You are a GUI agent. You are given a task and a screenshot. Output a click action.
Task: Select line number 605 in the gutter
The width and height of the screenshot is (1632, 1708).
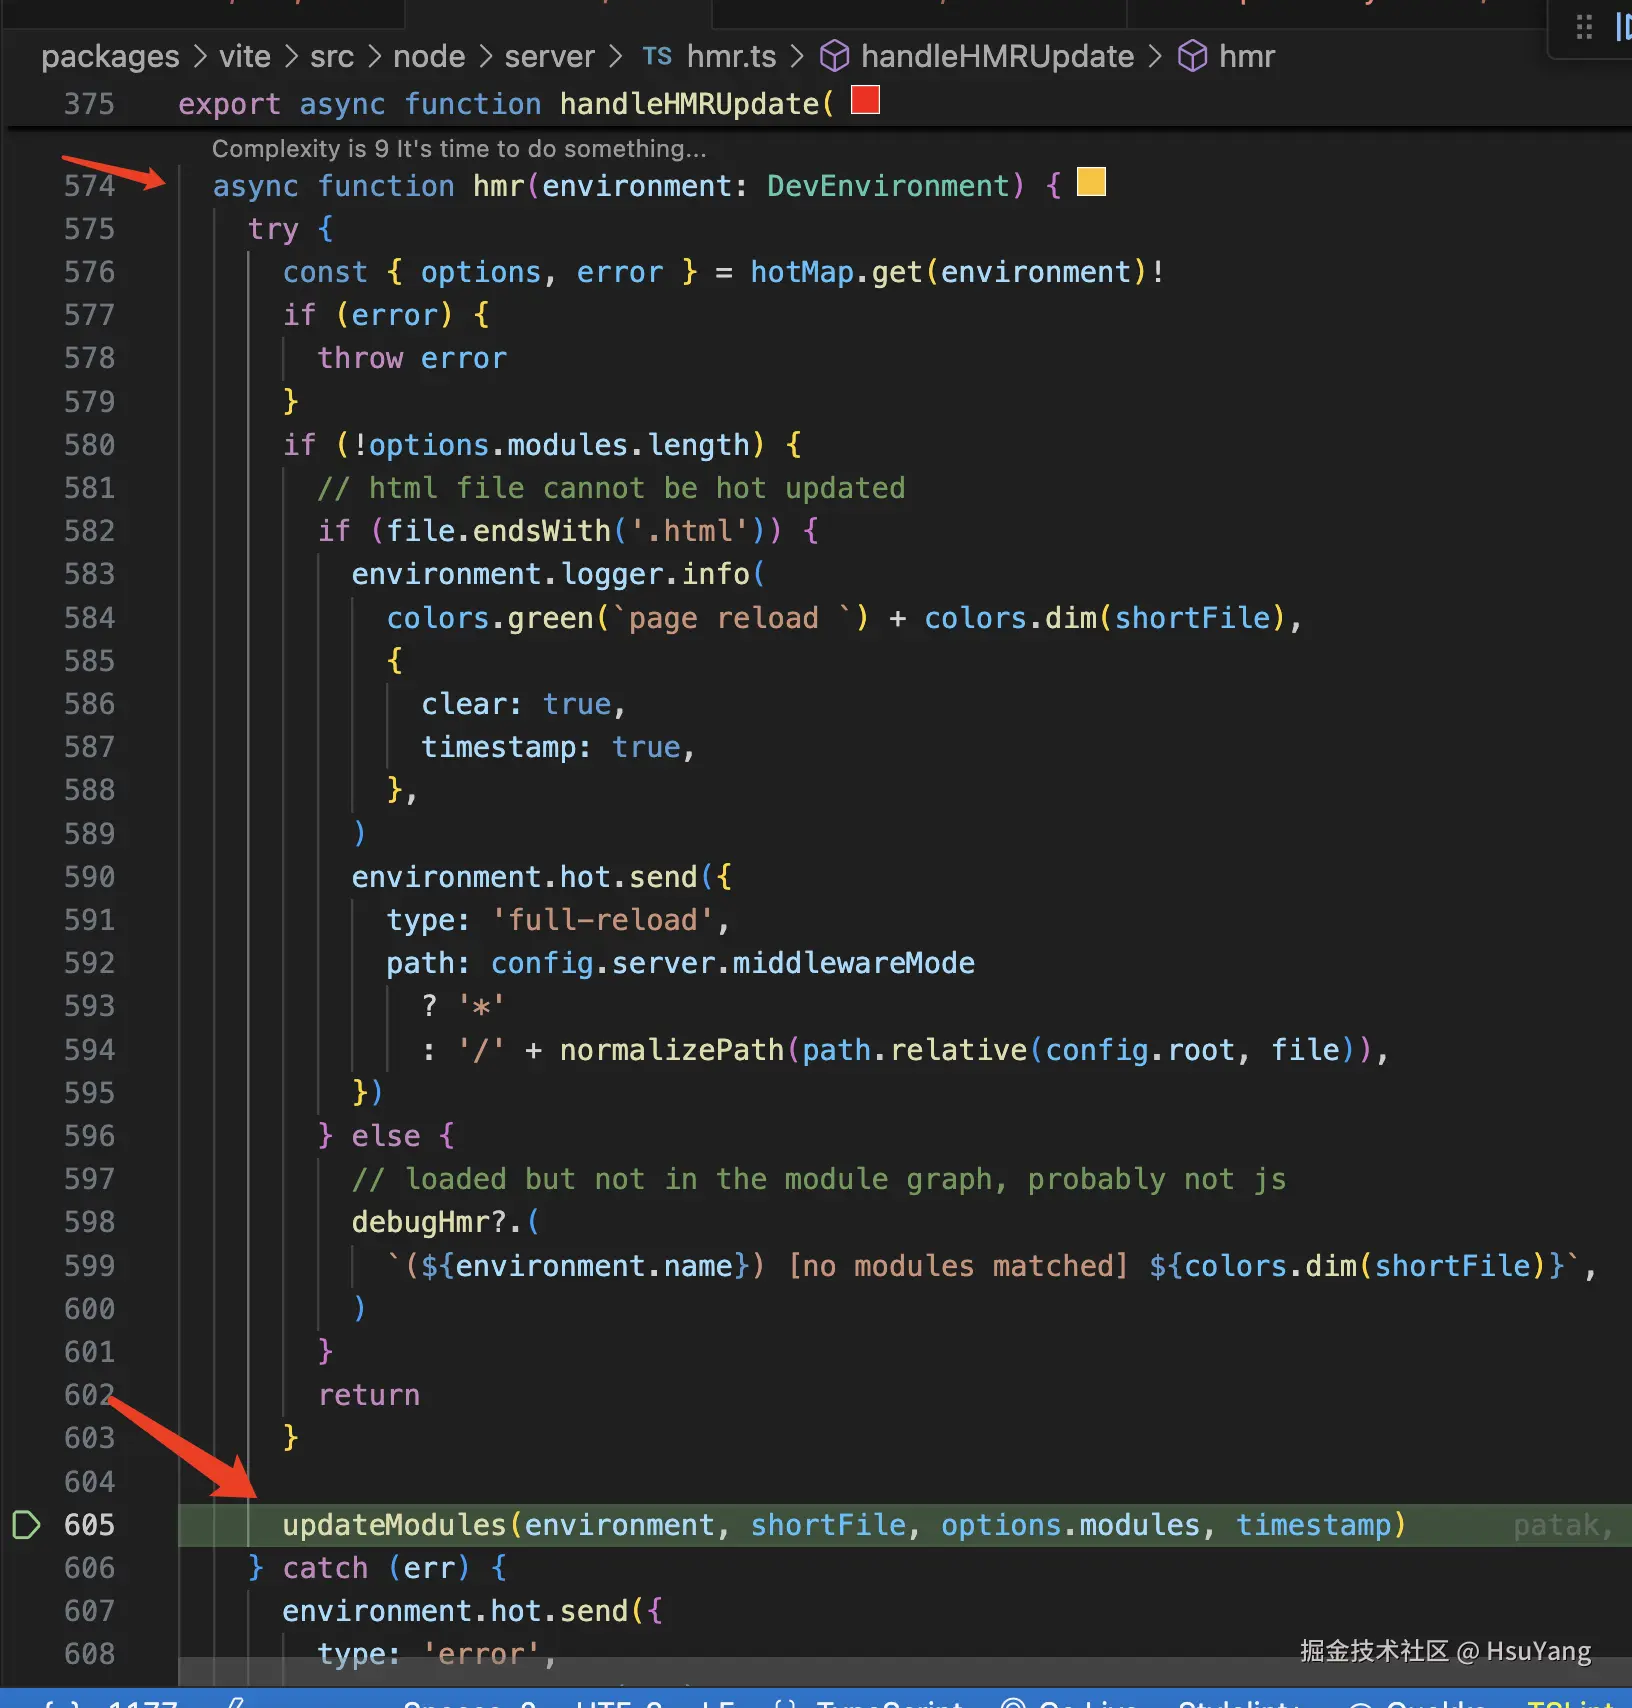[x=89, y=1525]
